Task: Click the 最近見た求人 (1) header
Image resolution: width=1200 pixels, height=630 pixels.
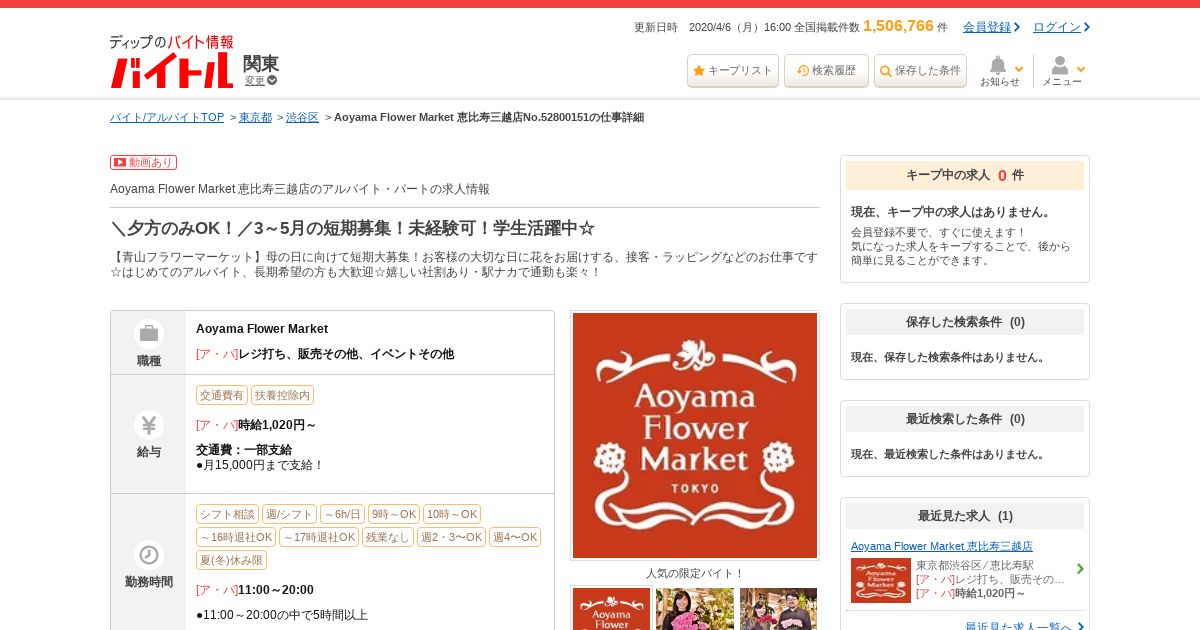Action: (x=965, y=516)
